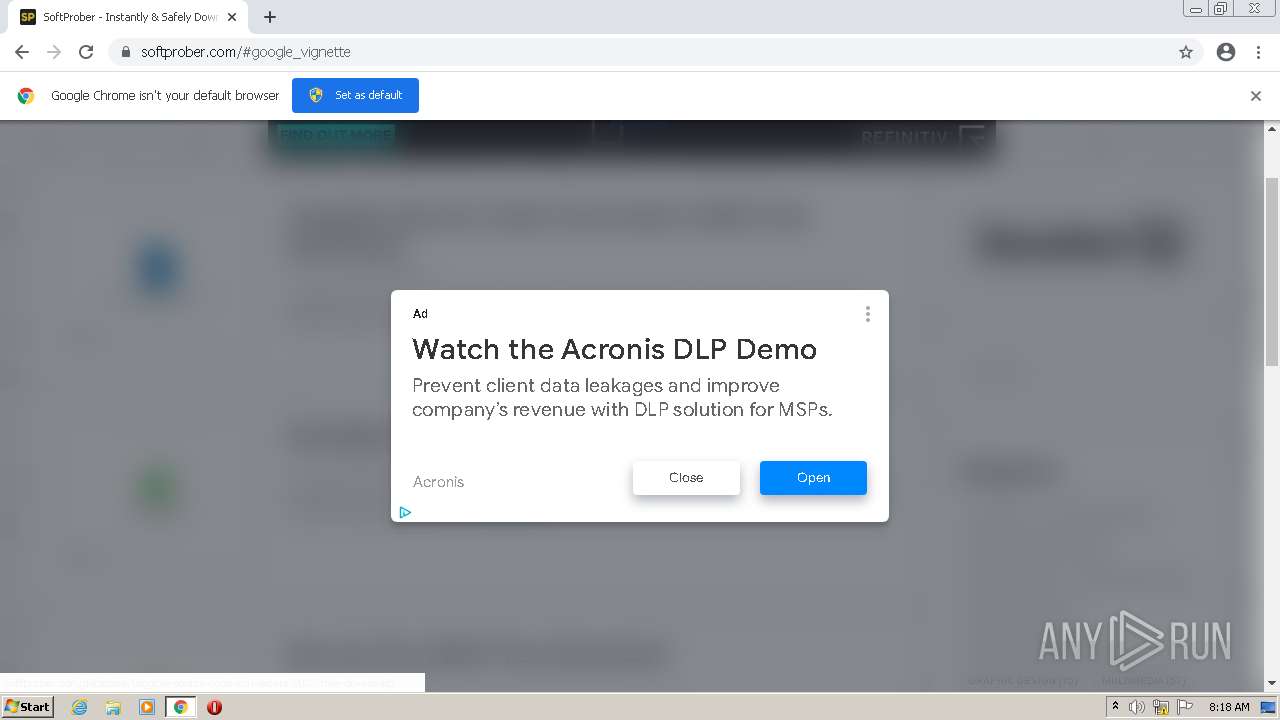Click the browser forward arrow
This screenshot has width=1280, height=720.
pyautogui.click(x=54, y=52)
